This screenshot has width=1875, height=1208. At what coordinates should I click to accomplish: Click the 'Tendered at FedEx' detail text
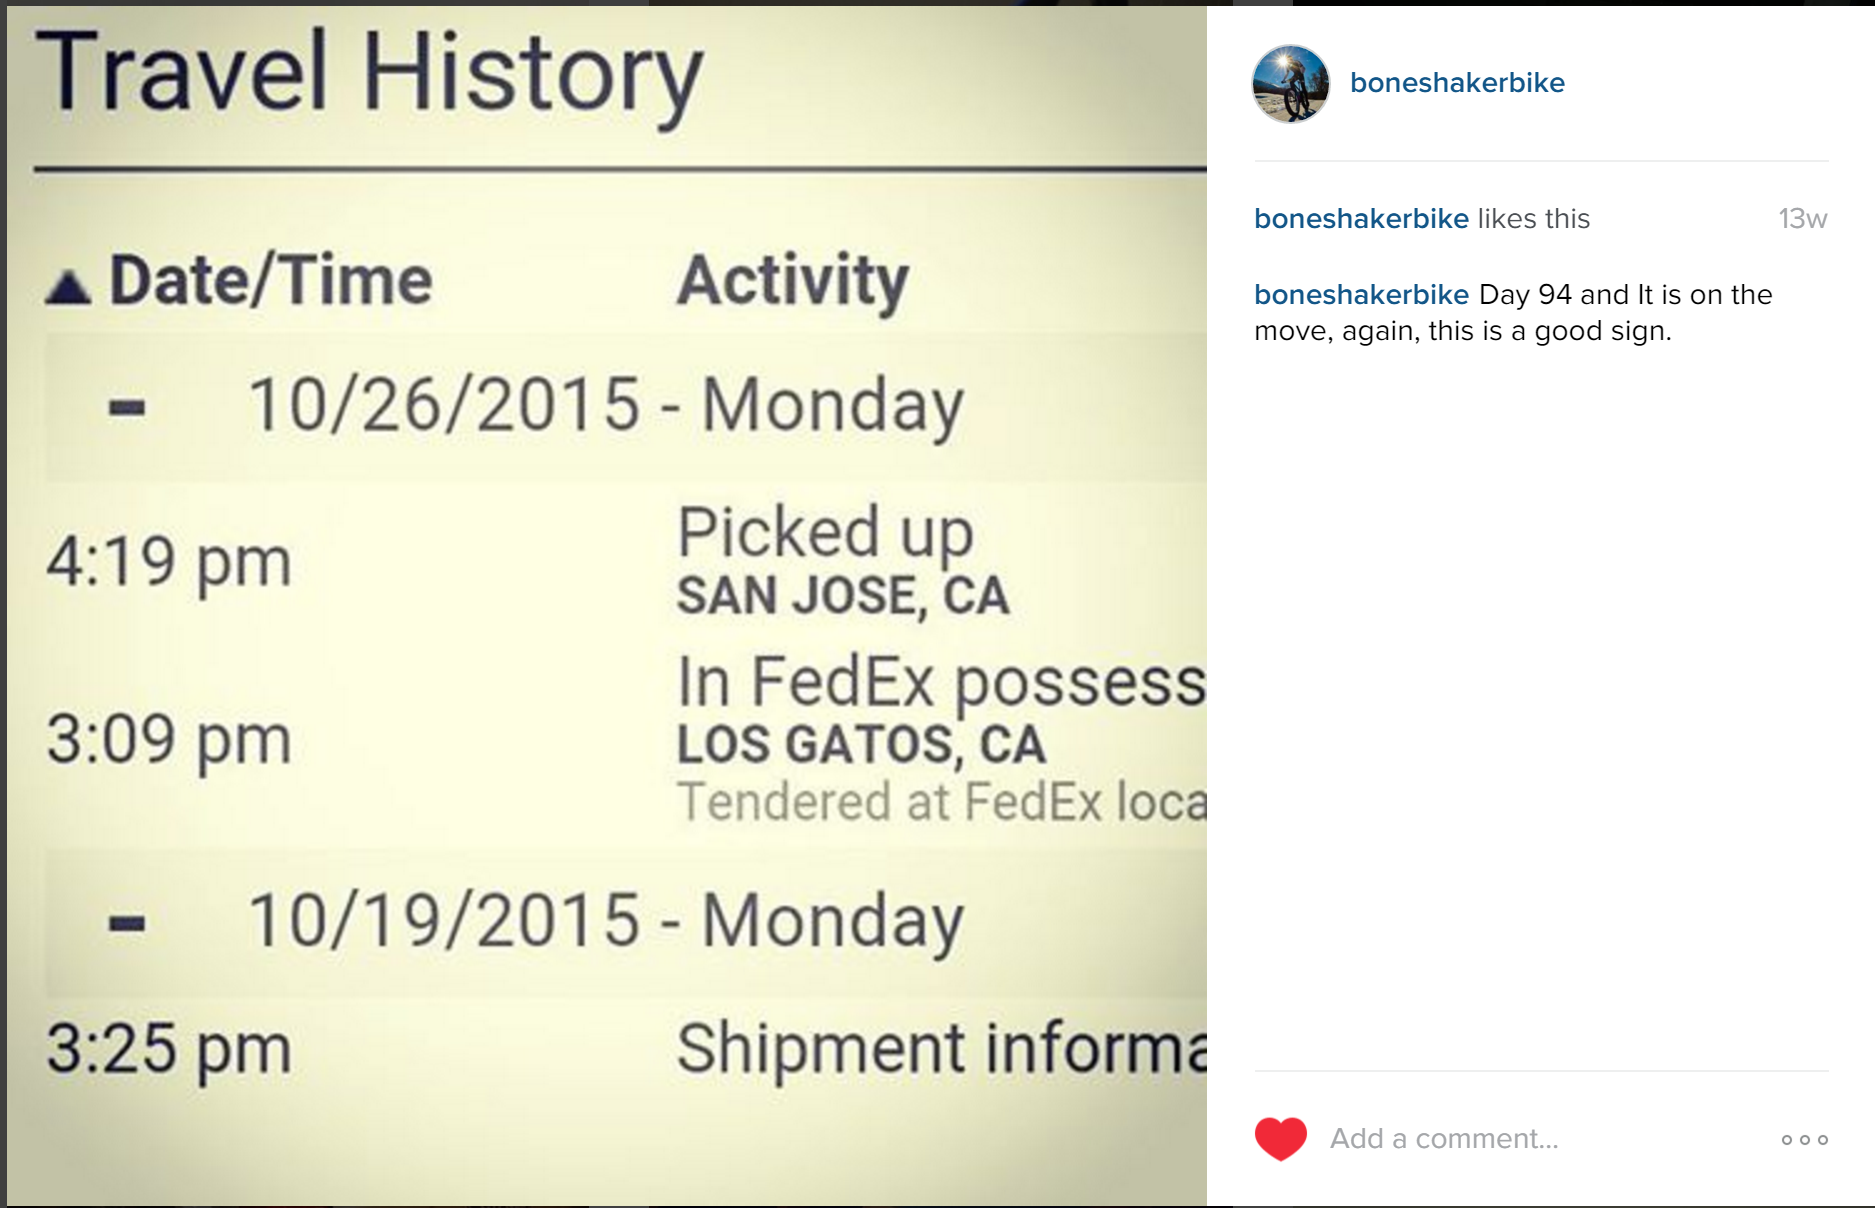[x=940, y=802]
